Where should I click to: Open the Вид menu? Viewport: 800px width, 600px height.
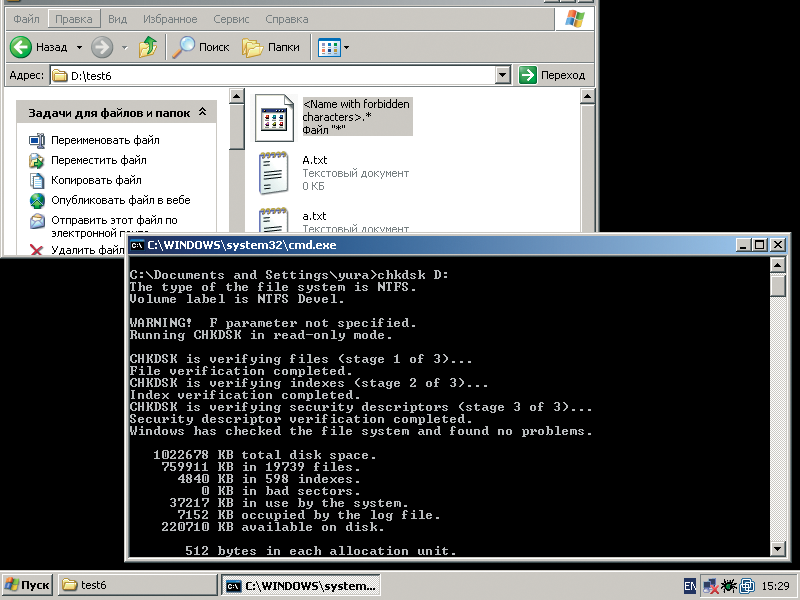click(117, 19)
